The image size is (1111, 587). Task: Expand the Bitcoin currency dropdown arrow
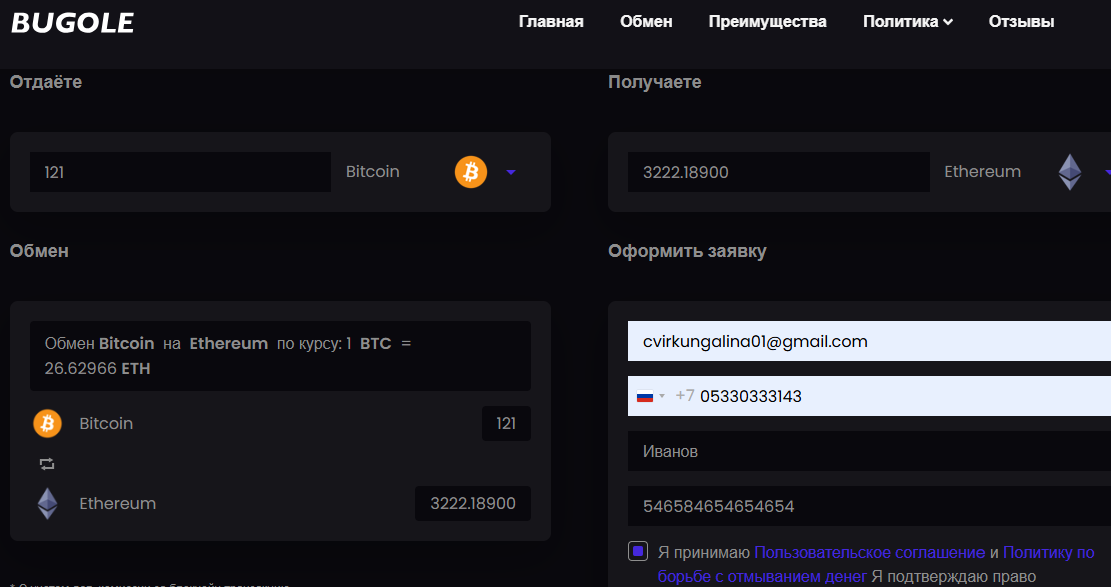(x=512, y=172)
